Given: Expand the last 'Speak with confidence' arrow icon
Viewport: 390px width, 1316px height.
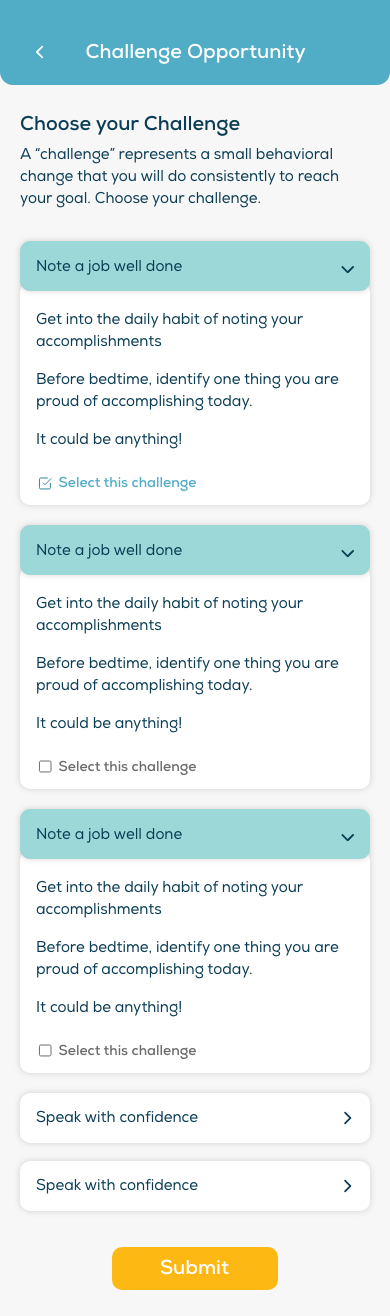Looking at the screenshot, I should tap(347, 1186).
